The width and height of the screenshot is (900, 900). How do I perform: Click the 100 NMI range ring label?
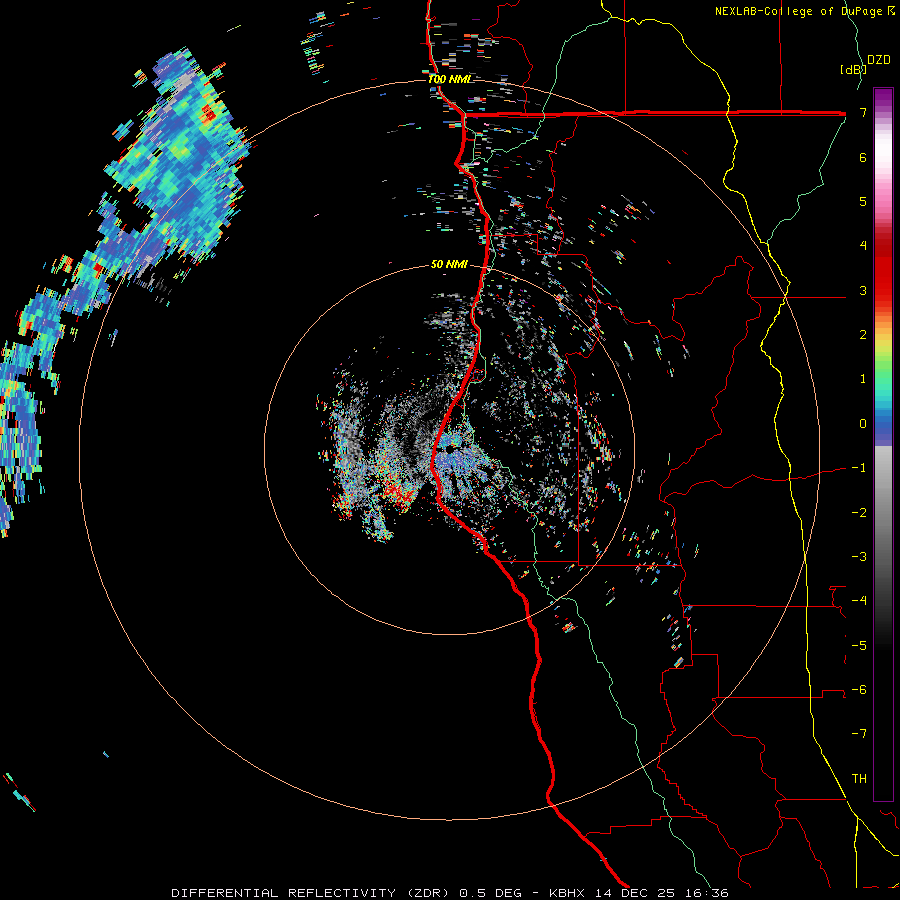coord(449,79)
